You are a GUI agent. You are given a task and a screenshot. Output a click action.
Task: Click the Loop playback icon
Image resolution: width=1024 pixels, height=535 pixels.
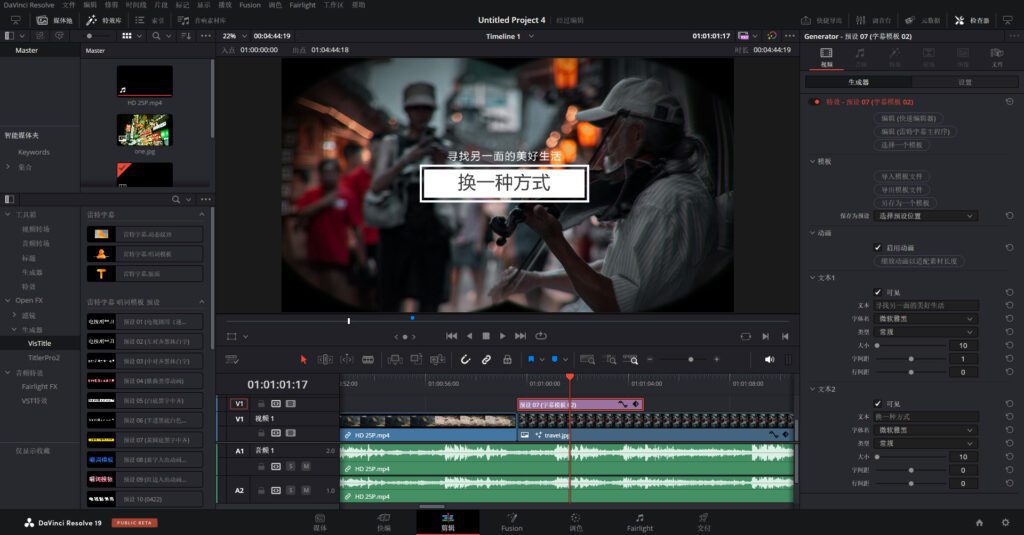pos(541,336)
